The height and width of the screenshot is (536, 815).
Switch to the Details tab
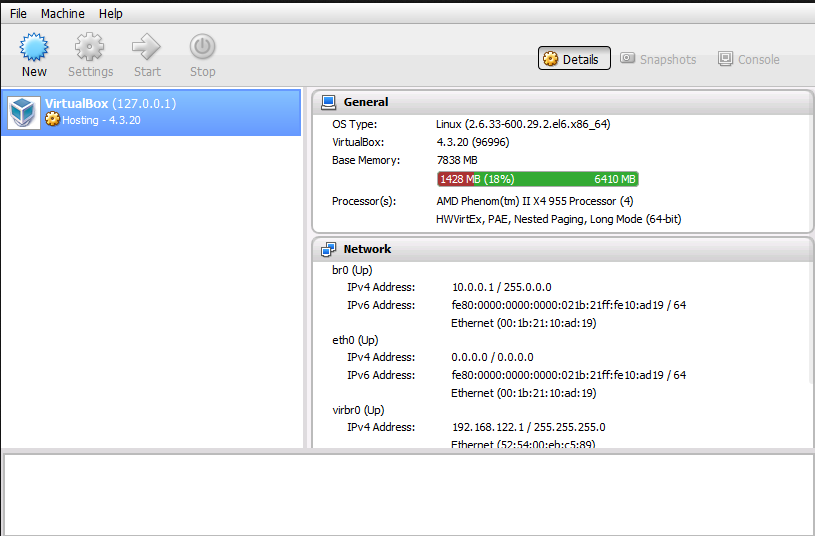coord(574,59)
